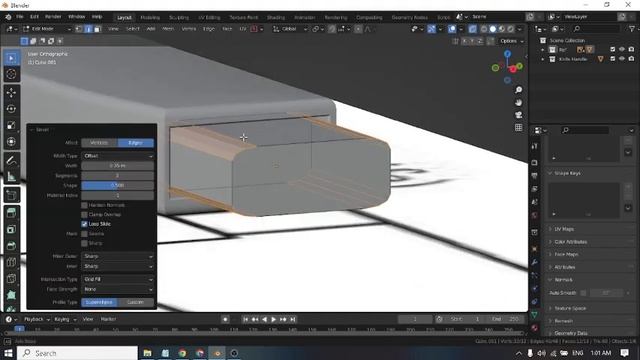Choose Superellipse profile type
The width and height of the screenshot is (640, 360).
(99, 302)
